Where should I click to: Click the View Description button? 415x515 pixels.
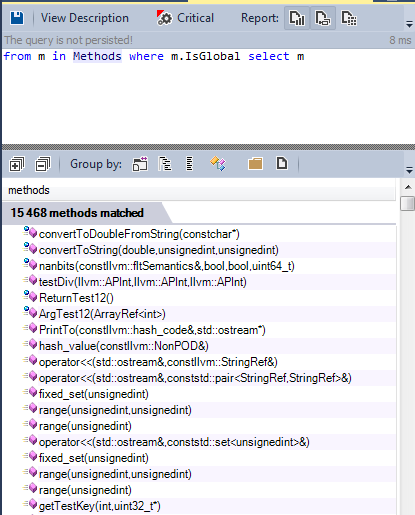[85, 18]
